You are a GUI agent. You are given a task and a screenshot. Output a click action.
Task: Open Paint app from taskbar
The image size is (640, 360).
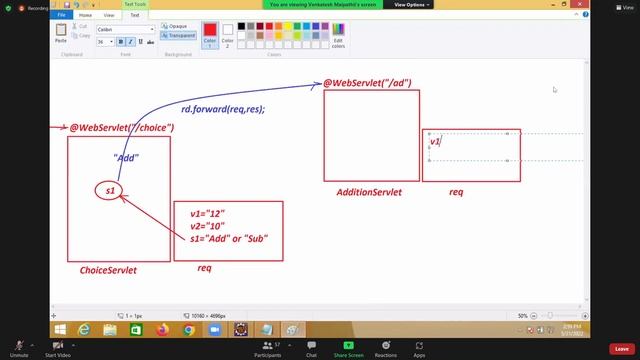tap(293, 329)
